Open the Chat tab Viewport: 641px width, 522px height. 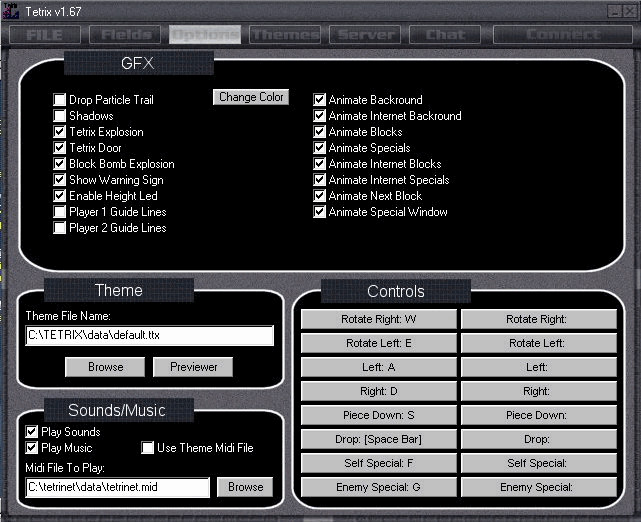445,35
